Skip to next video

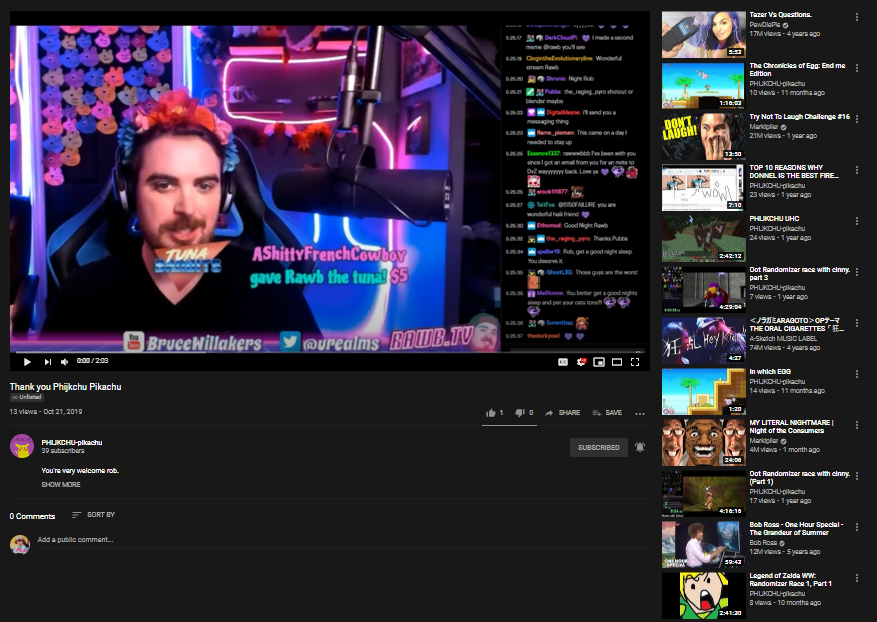(x=48, y=362)
